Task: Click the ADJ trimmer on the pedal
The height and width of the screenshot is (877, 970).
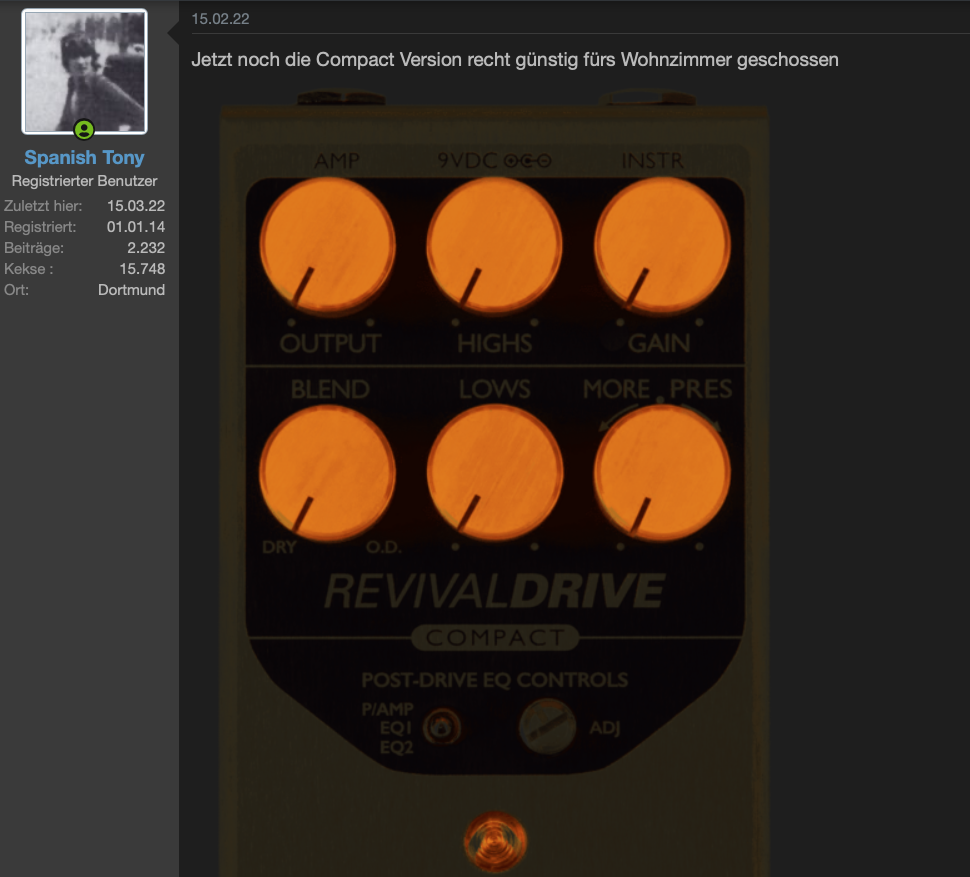Action: 547,727
